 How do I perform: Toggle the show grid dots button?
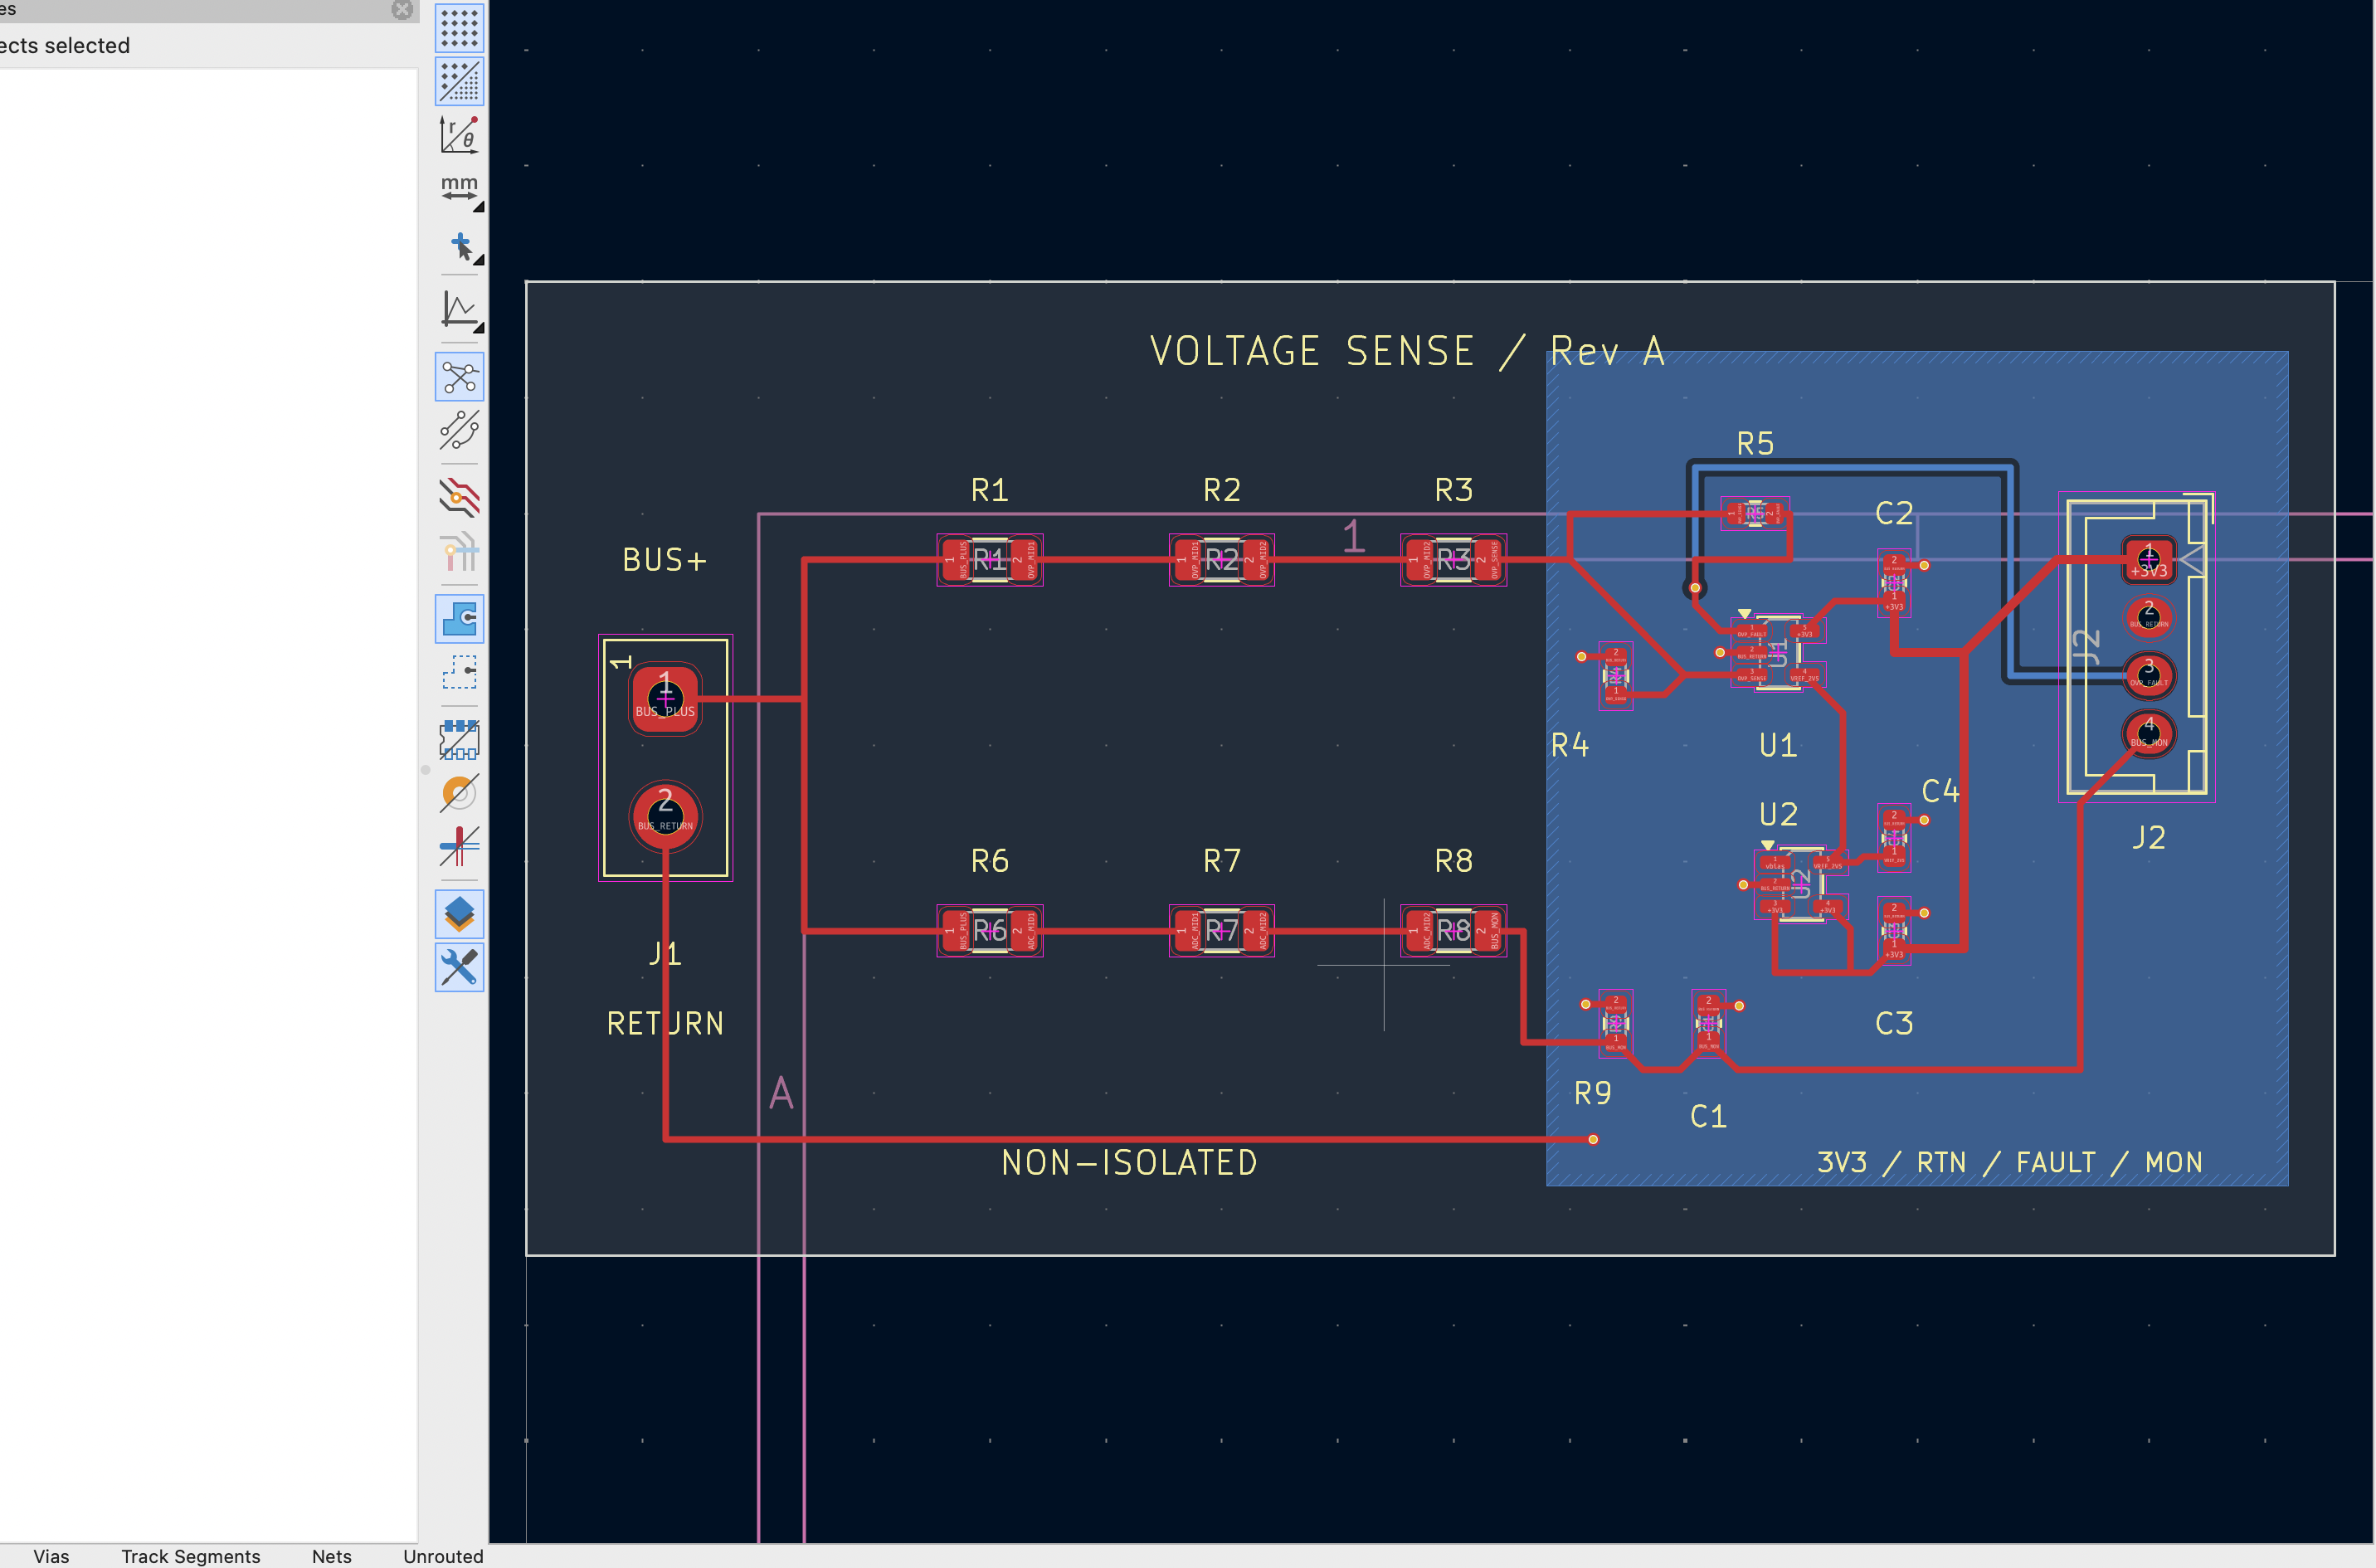pos(459,28)
